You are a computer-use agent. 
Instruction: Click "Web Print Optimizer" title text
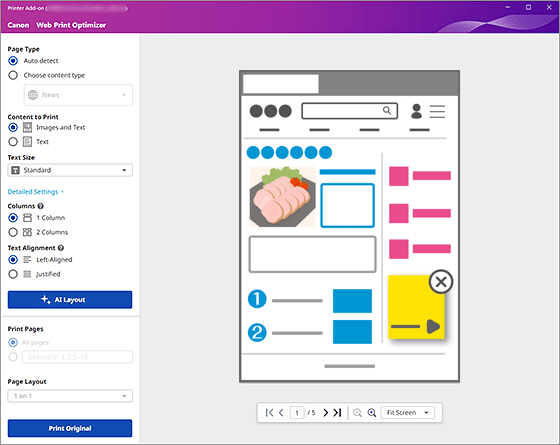71,25
